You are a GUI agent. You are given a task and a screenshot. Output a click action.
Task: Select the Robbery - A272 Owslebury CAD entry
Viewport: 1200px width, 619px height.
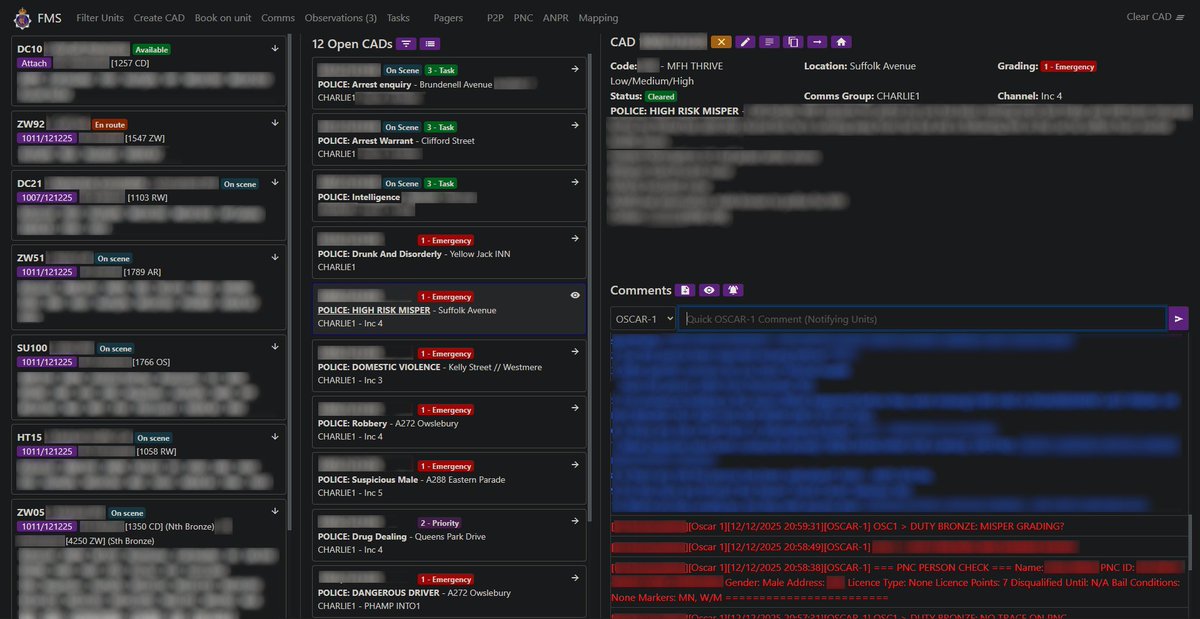tap(449, 422)
